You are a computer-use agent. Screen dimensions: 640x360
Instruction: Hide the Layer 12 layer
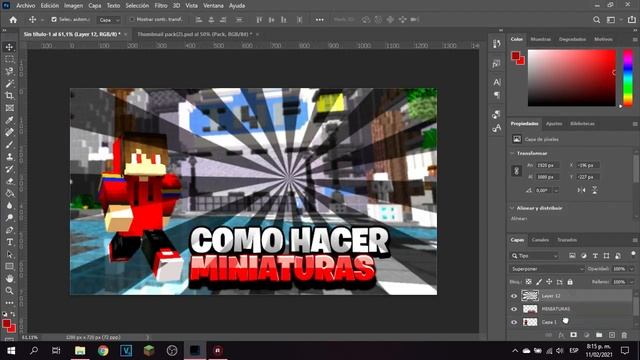514,296
